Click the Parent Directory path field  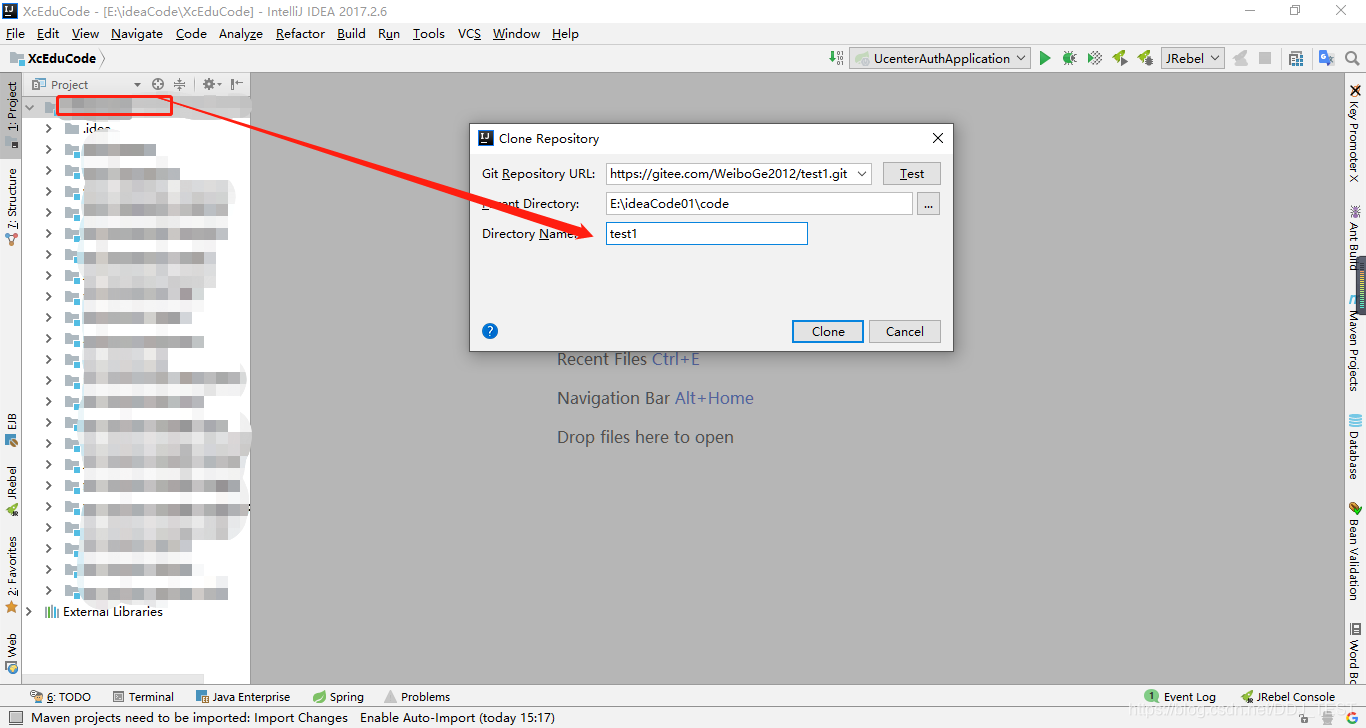click(759, 204)
